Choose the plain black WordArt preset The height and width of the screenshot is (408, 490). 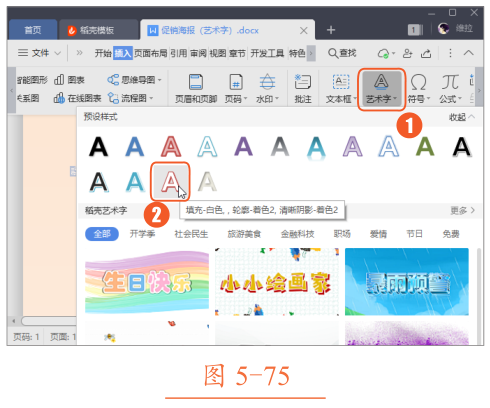(98, 147)
